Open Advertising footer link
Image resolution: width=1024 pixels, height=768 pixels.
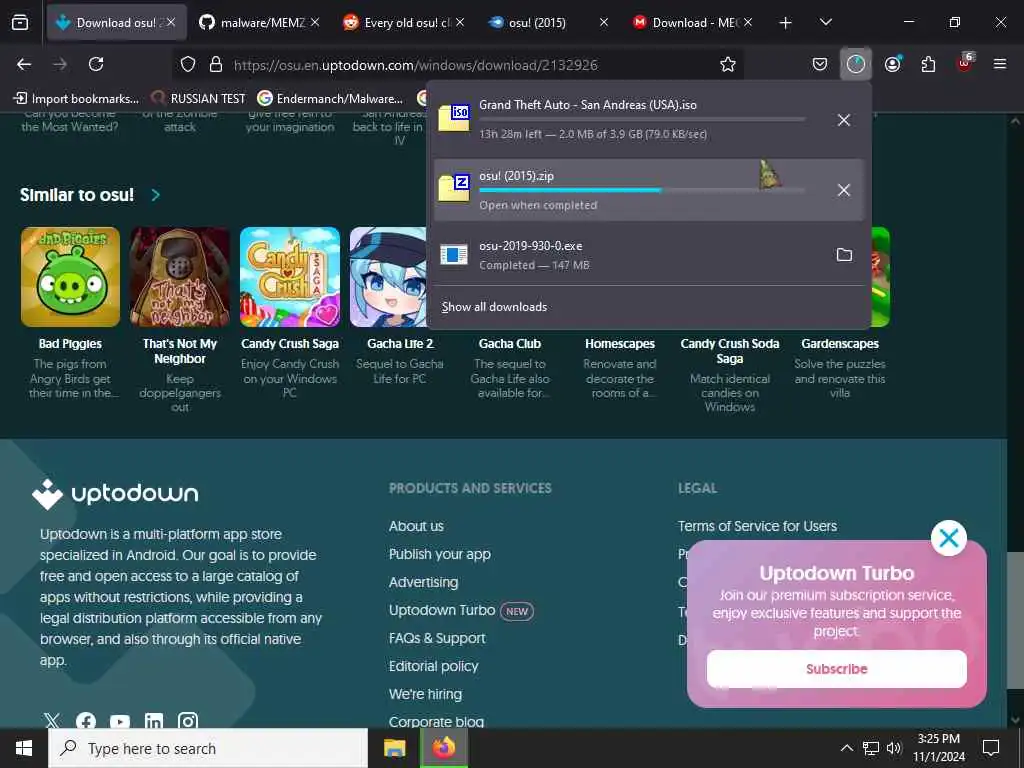pos(423,583)
